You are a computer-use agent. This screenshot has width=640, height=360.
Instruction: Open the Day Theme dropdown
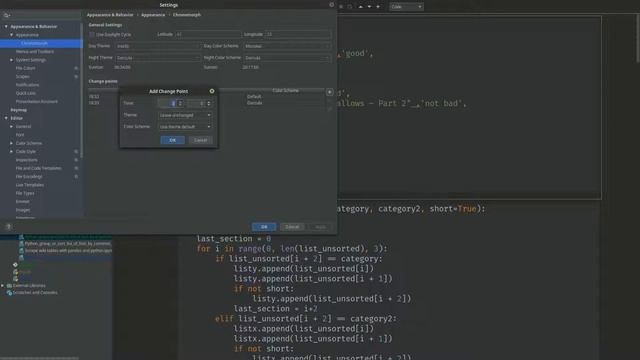(x=158, y=46)
